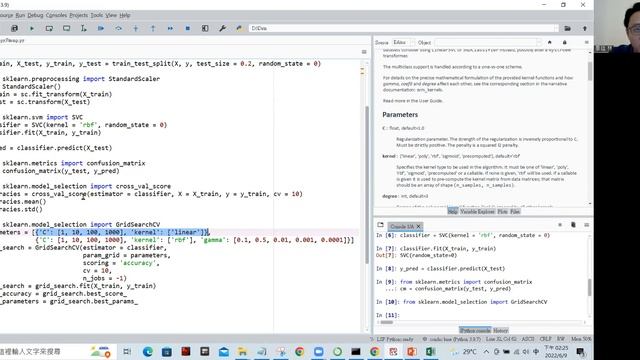This screenshot has width=640, height=360.
Task: Step into the function in the debugger
Action: [x=136, y=28]
